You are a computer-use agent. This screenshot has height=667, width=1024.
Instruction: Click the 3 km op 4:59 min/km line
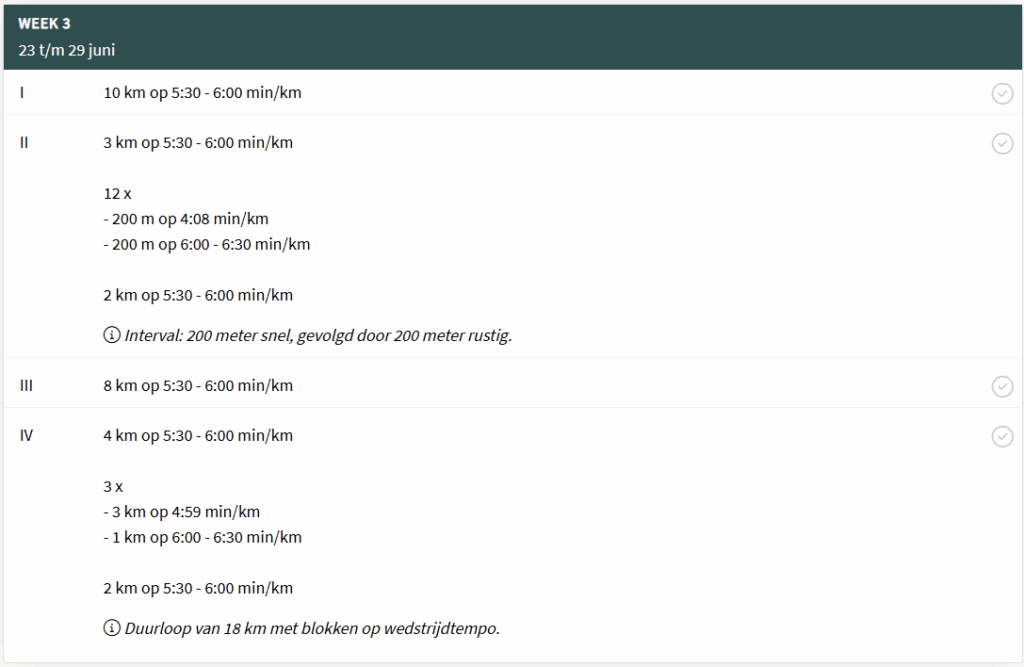[x=182, y=512]
